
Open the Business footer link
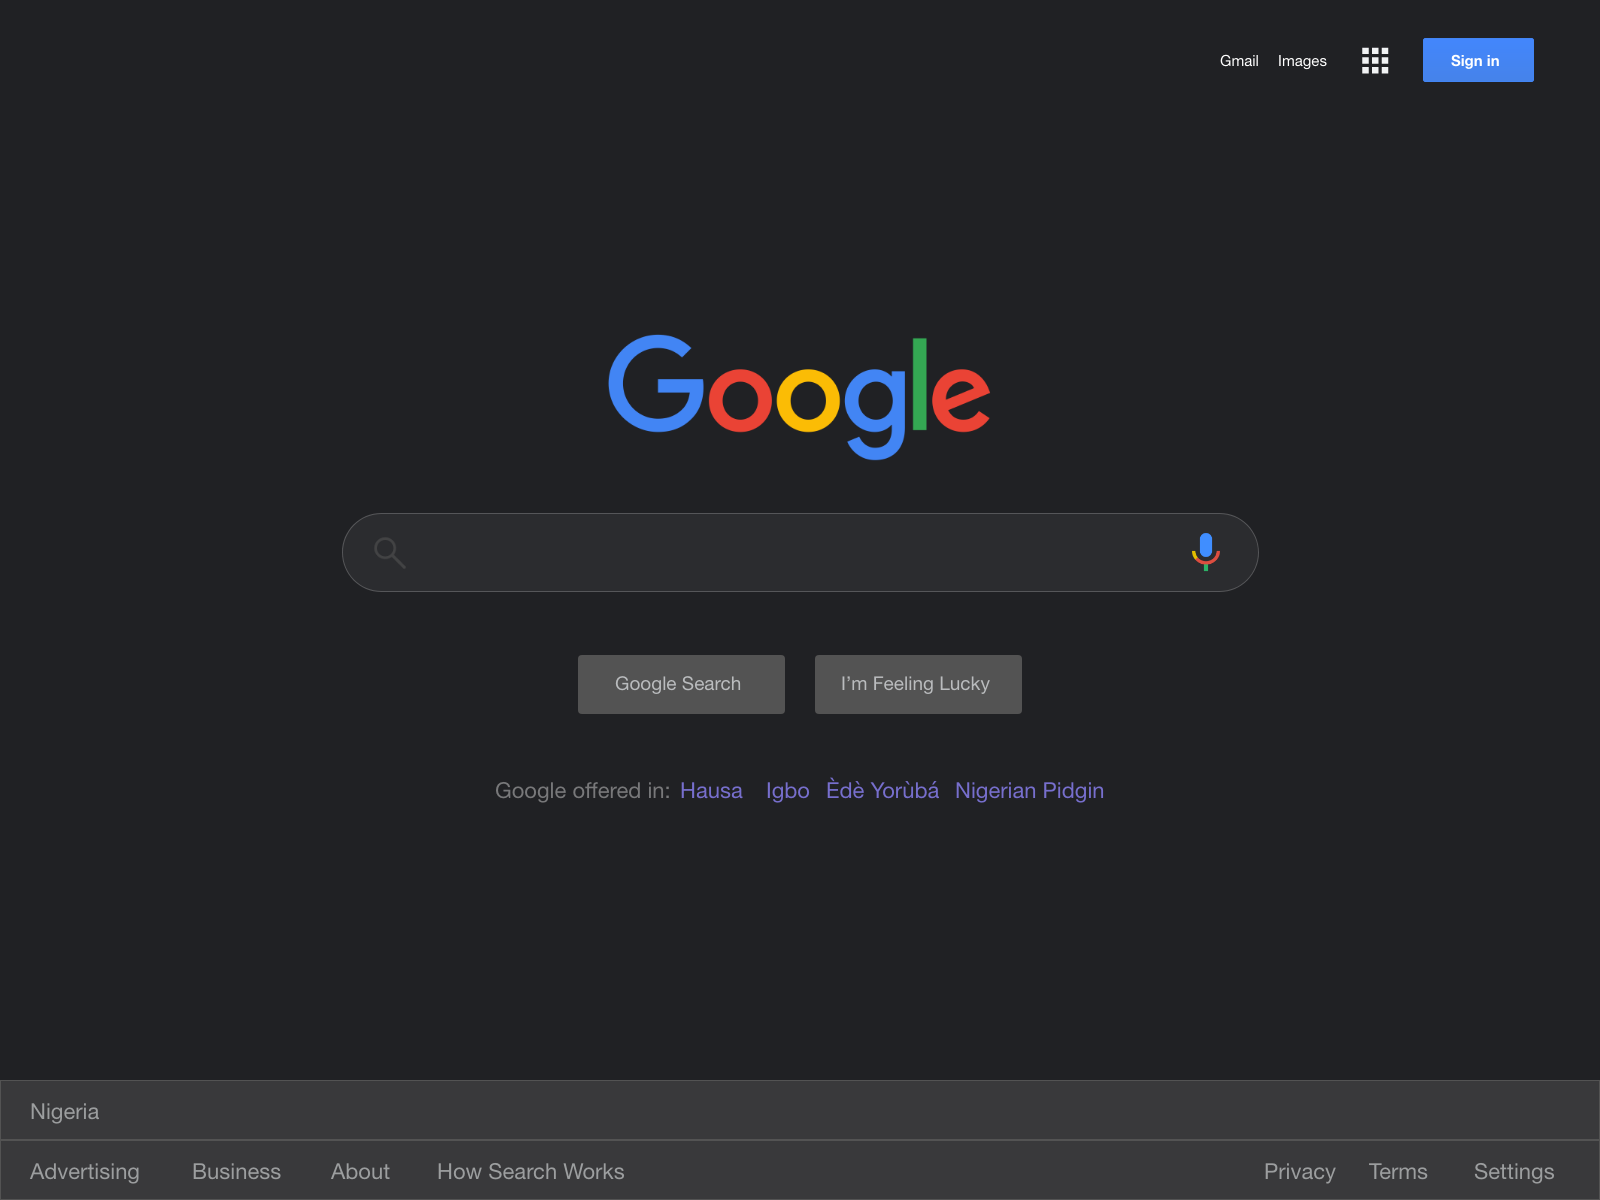click(236, 1172)
